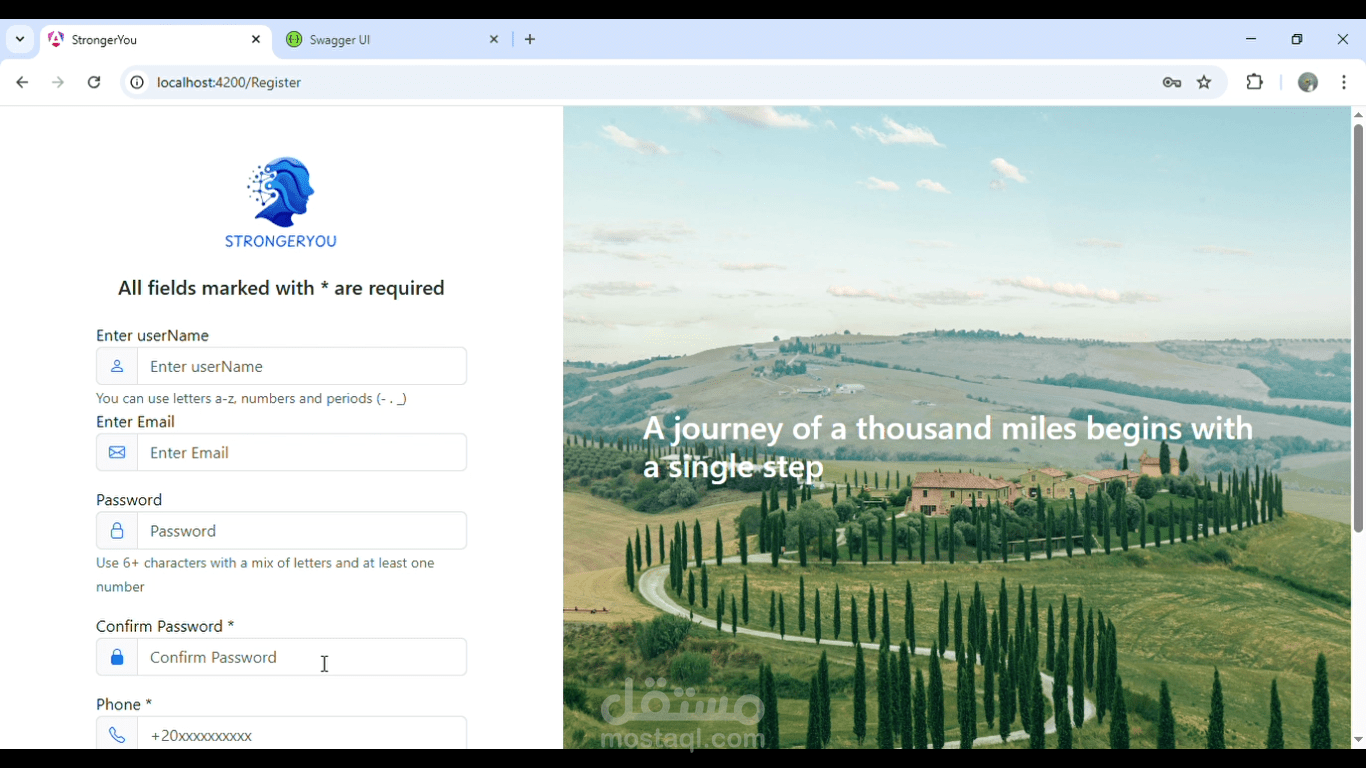Bookmark this page with the star icon
The image size is (1366, 768).
coord(1204,82)
